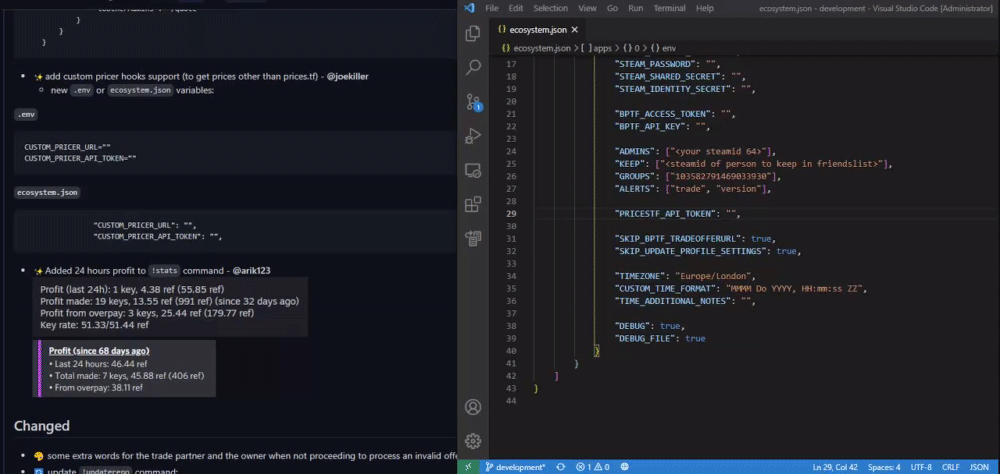Open the File menu

point(492,8)
